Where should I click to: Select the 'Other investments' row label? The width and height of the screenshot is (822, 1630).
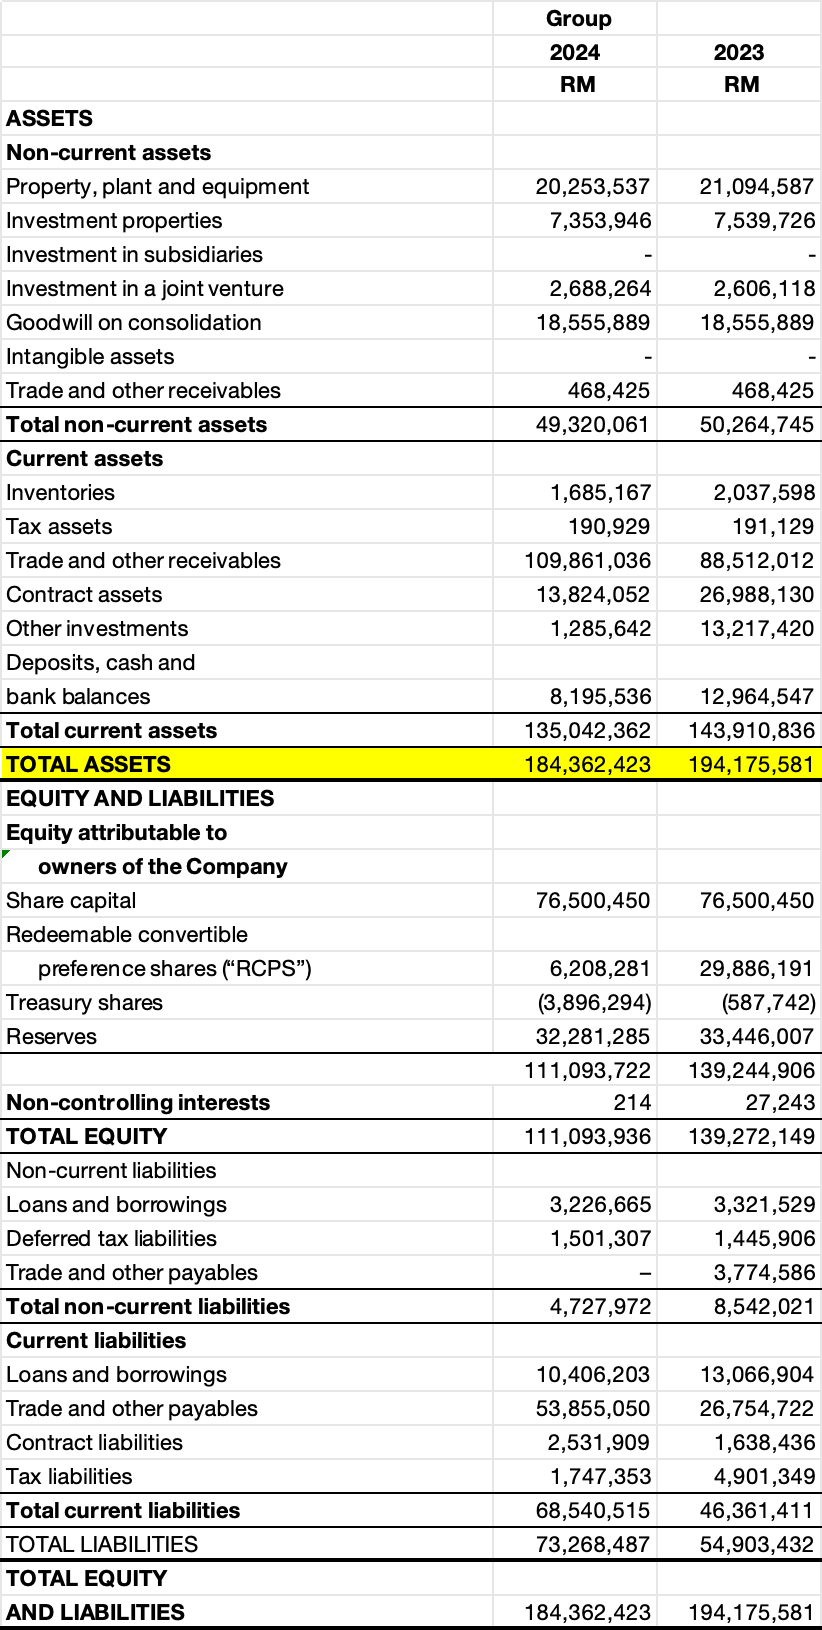(97, 629)
